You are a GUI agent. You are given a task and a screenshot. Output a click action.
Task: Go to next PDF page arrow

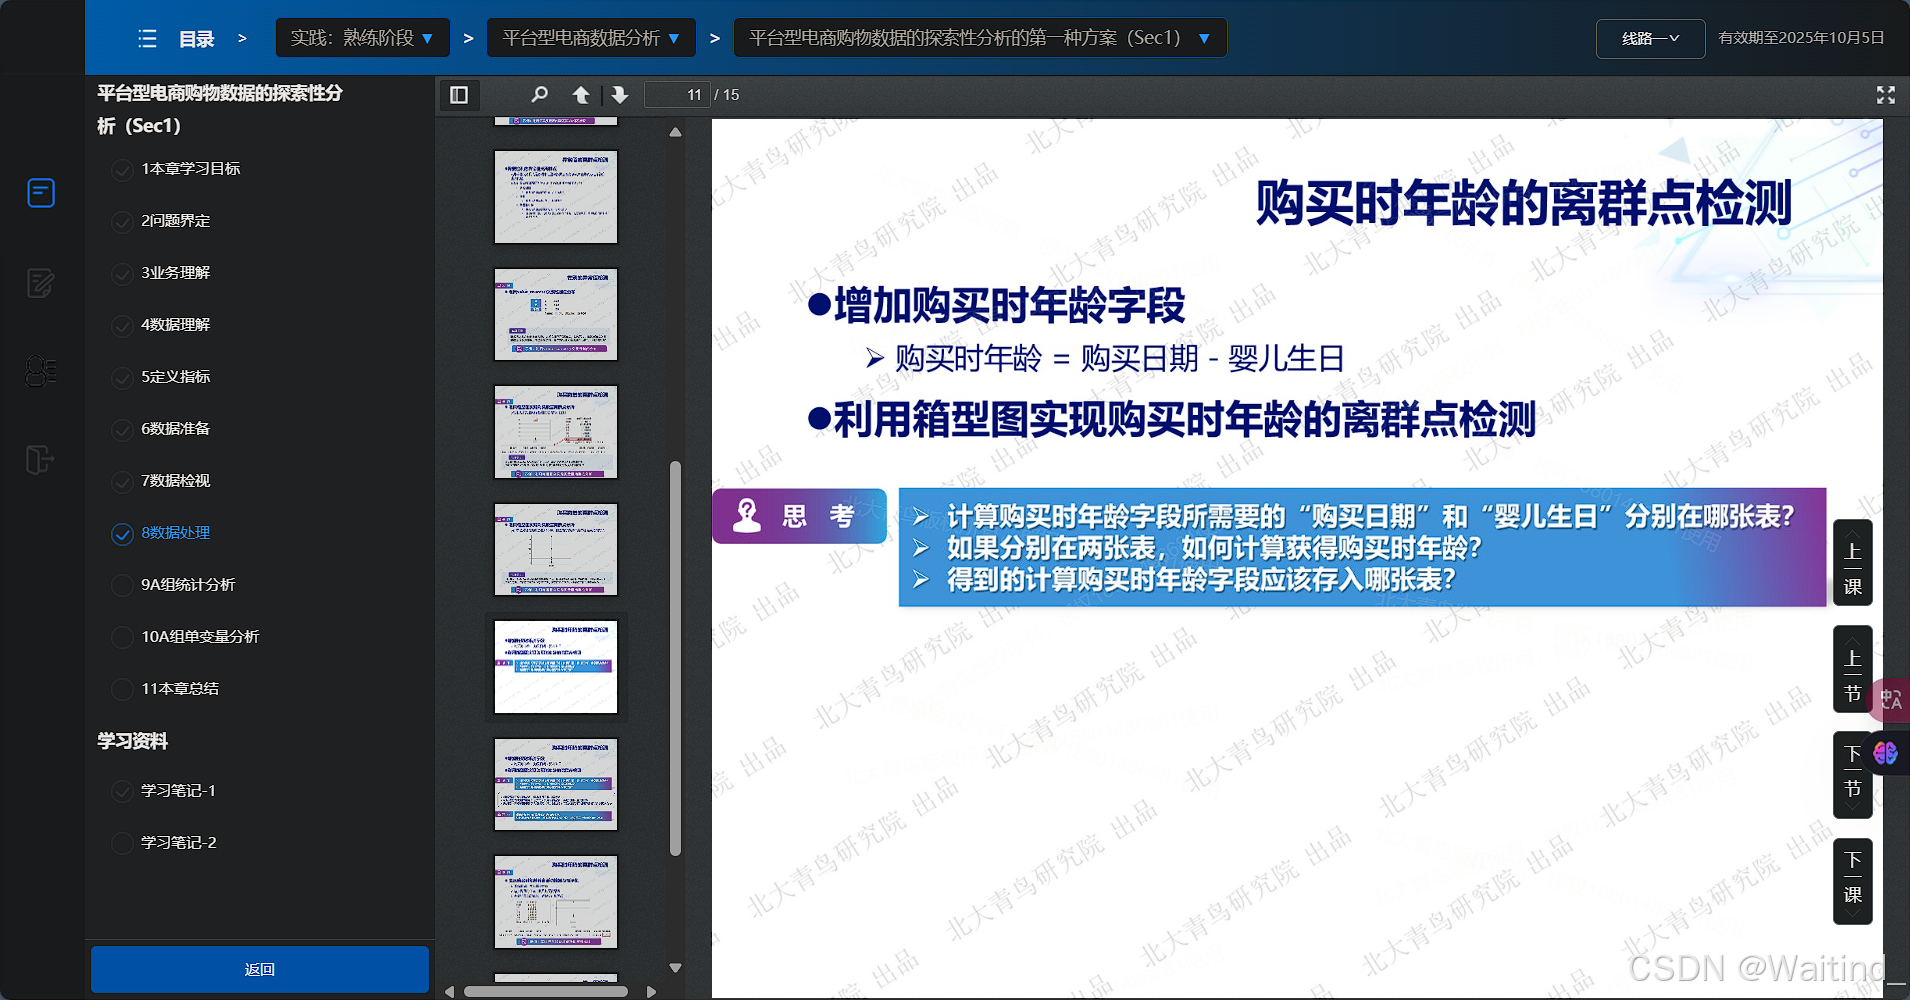[x=620, y=95]
